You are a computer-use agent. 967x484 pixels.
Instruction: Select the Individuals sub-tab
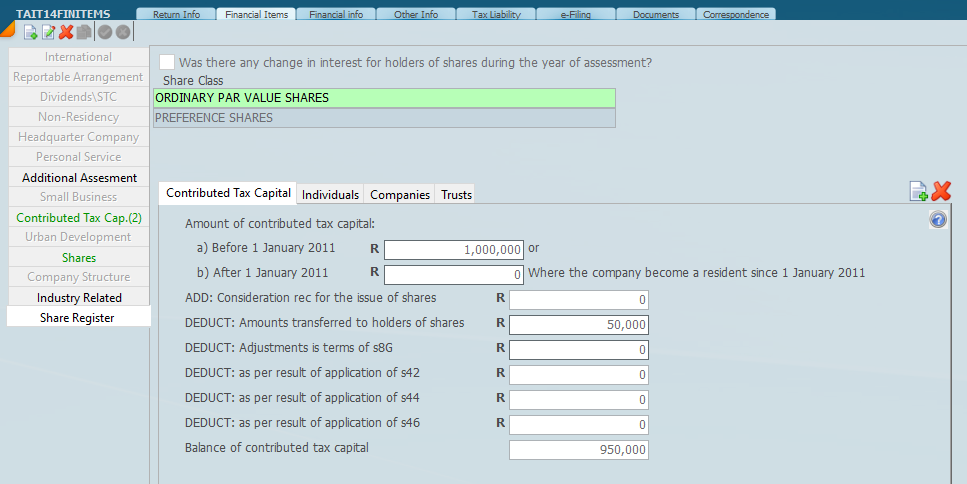point(330,194)
